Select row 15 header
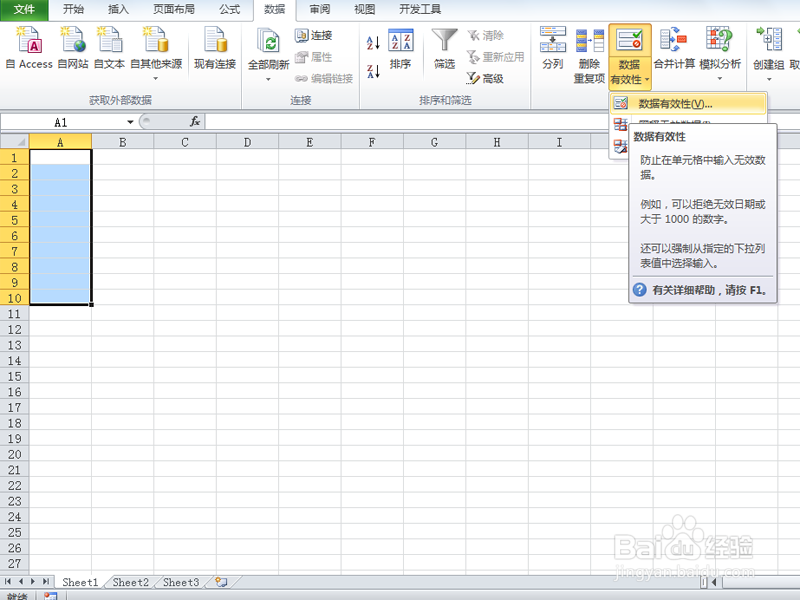The height and width of the screenshot is (600, 800). [x=15, y=377]
